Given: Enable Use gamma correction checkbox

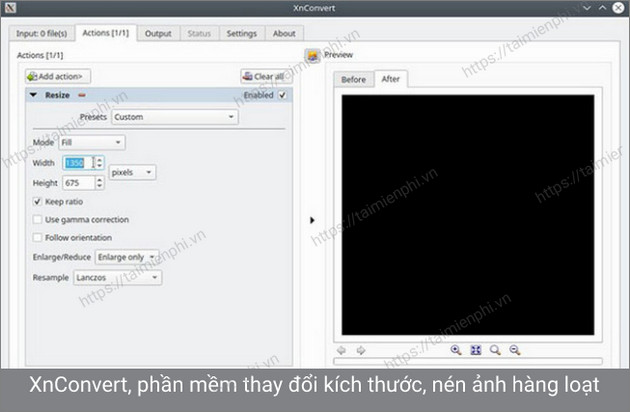Looking at the screenshot, I should (37, 219).
